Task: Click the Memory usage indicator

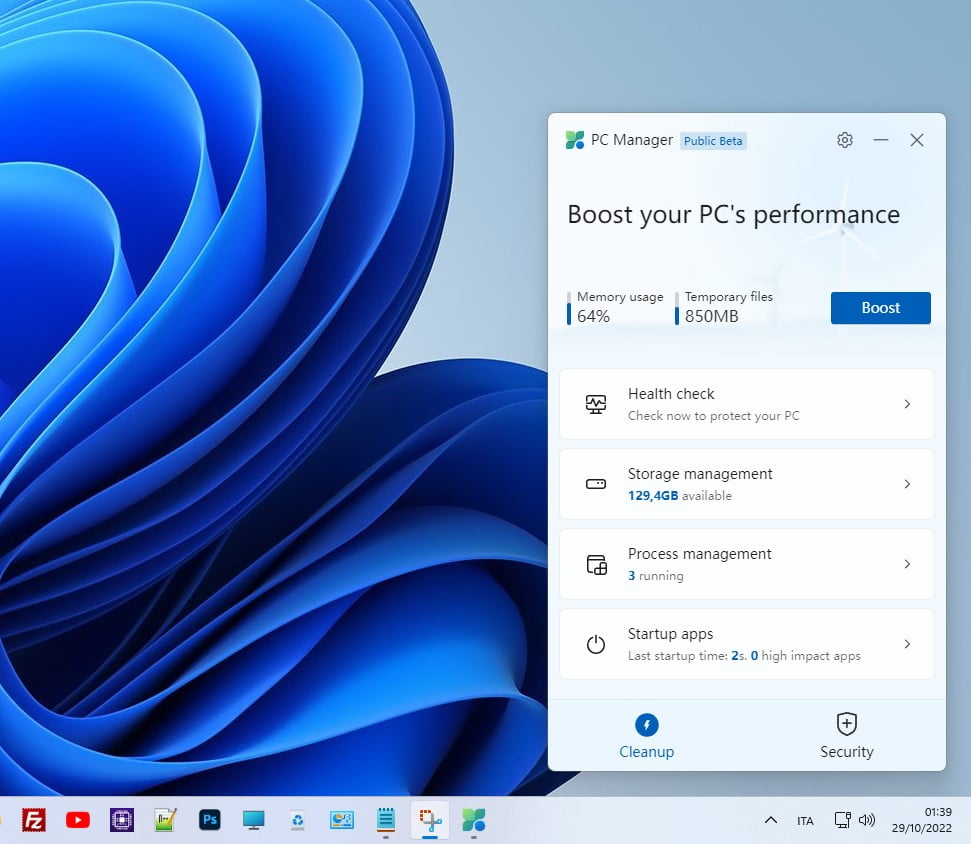Action: (617, 308)
